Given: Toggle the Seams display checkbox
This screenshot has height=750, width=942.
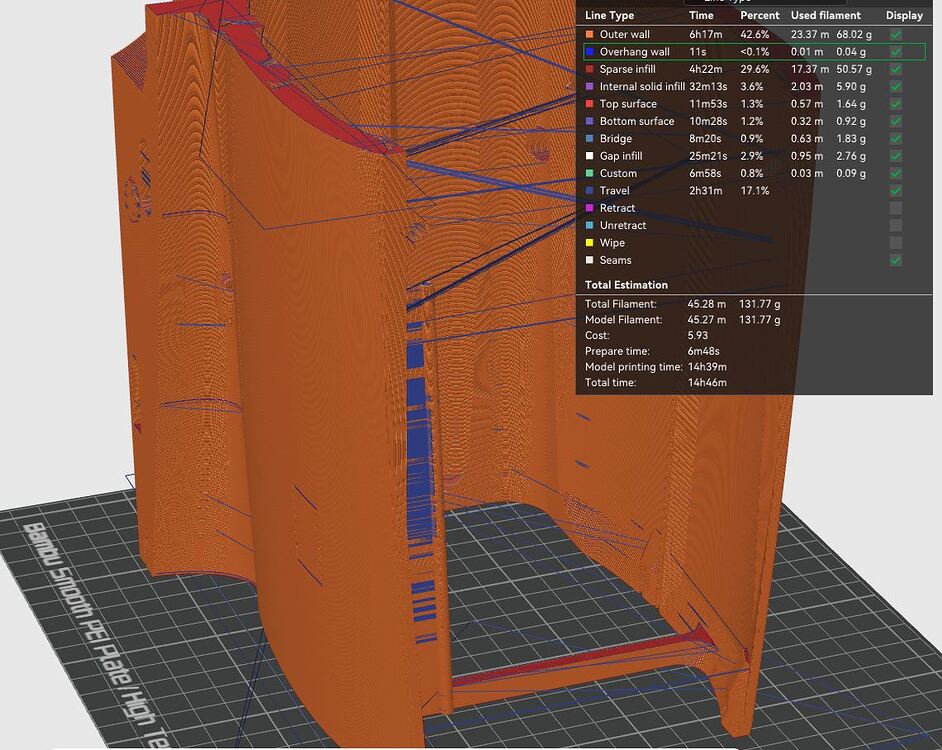Looking at the screenshot, I should pyautogui.click(x=895, y=261).
